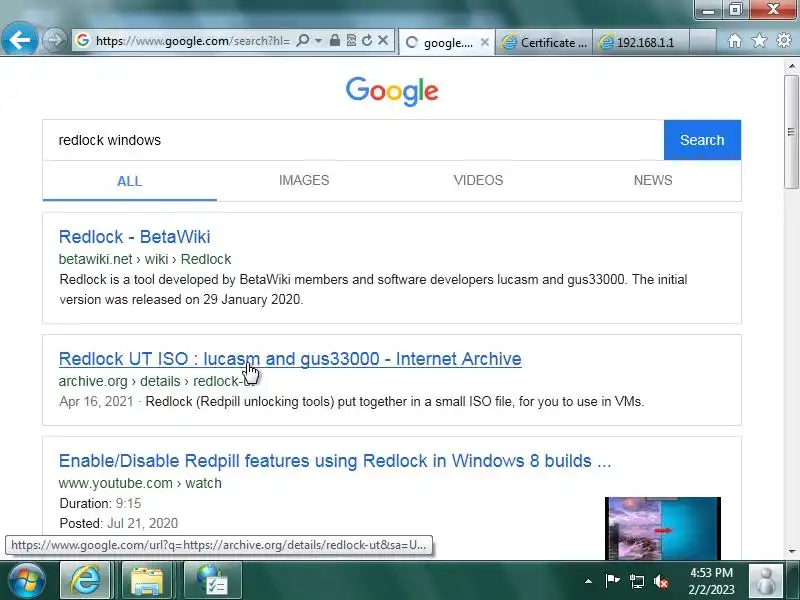Screen dimensions: 800x600
Task: Click the muted volume tray icon
Action: (661, 581)
